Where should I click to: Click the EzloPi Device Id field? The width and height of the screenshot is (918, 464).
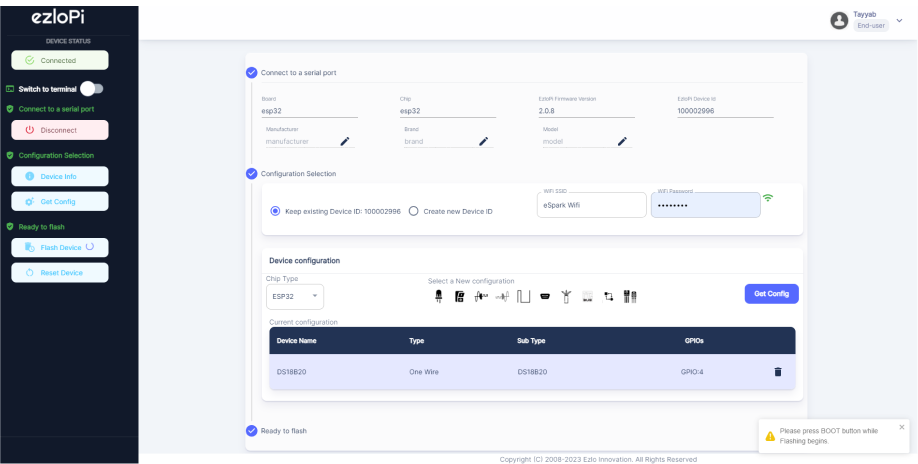click(725, 111)
